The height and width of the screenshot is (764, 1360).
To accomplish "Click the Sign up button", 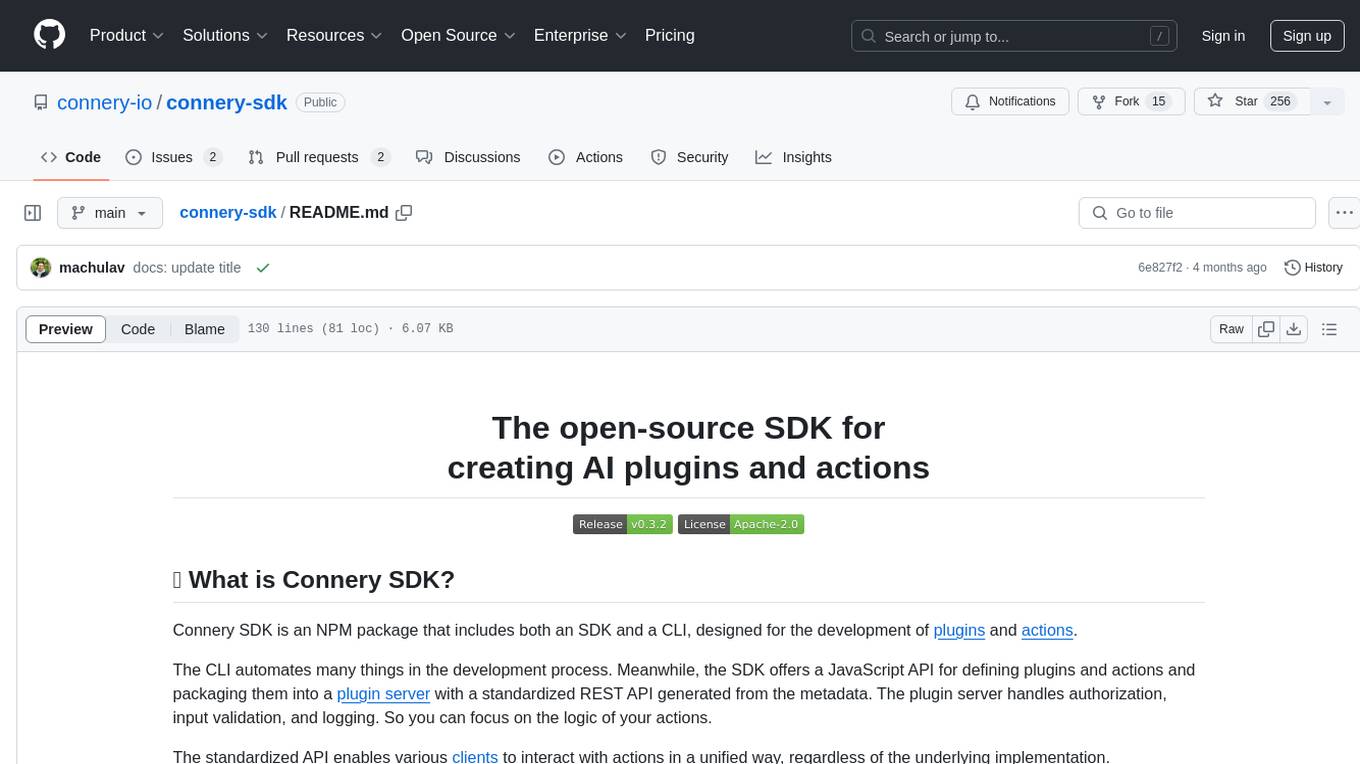I will point(1307,36).
